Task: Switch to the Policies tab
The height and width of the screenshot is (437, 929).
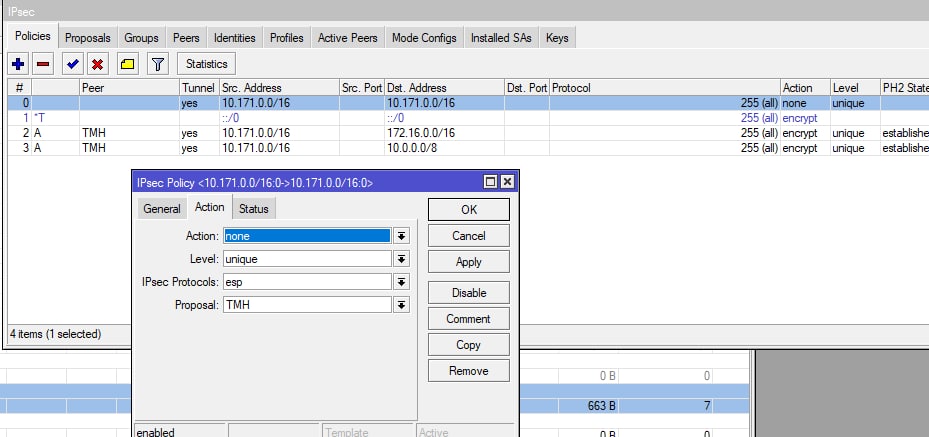Action: [33, 36]
